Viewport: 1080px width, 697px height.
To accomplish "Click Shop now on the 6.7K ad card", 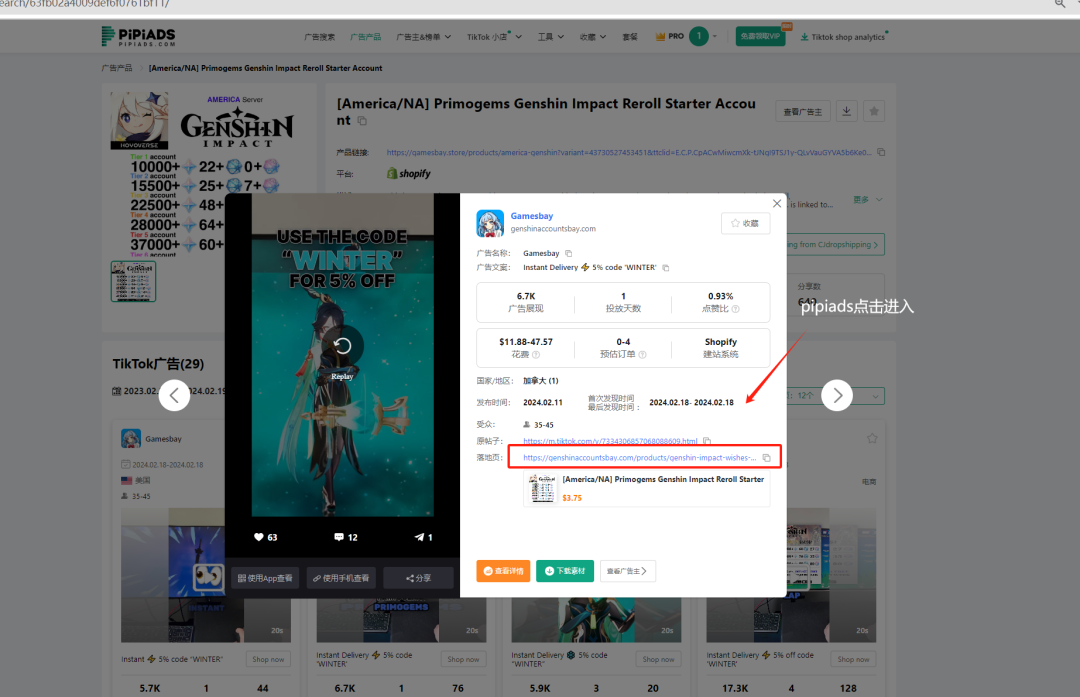I will [463, 659].
